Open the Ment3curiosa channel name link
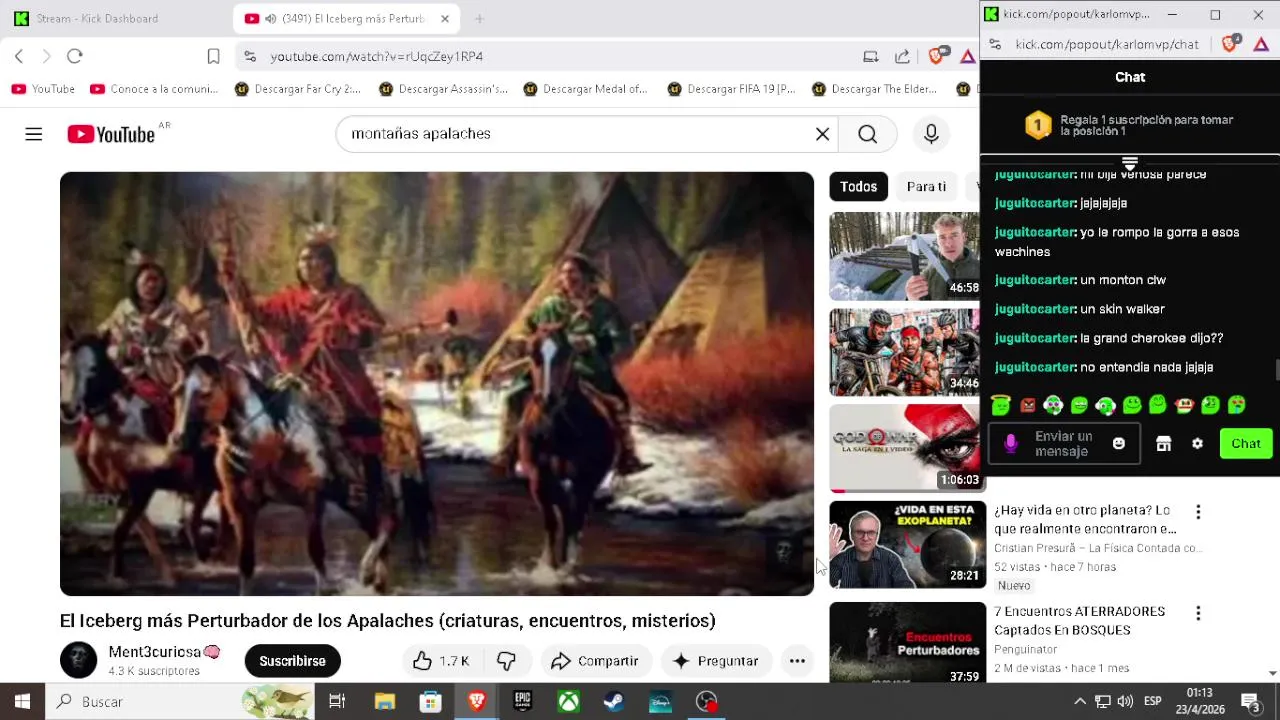Screen dimensions: 1280x720 click(x=154, y=652)
